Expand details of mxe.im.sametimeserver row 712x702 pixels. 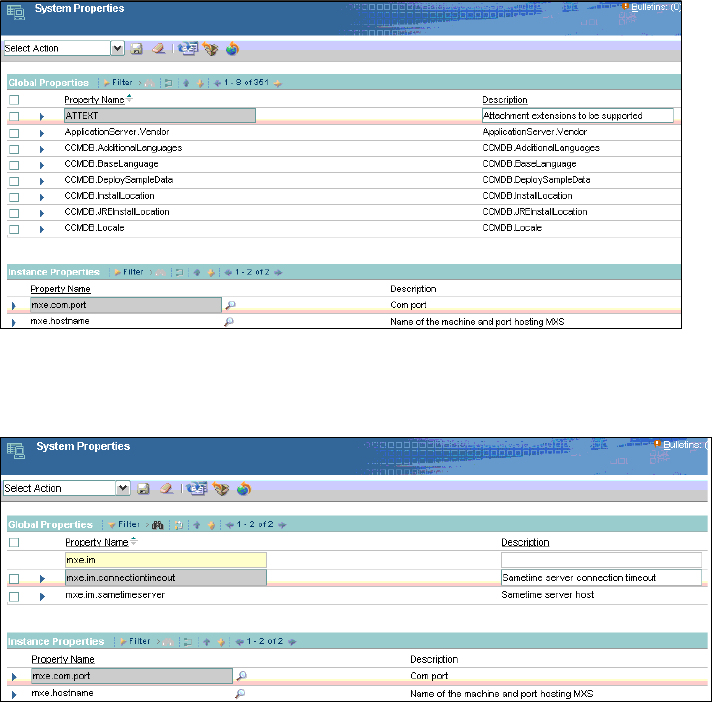42,596
